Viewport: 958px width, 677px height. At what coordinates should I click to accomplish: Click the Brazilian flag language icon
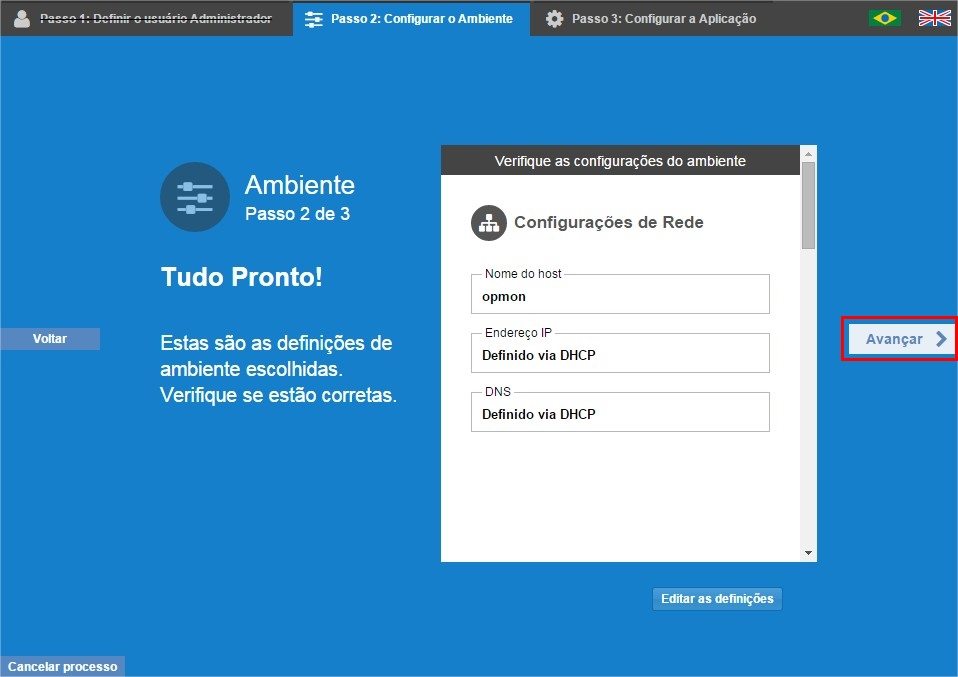point(884,18)
